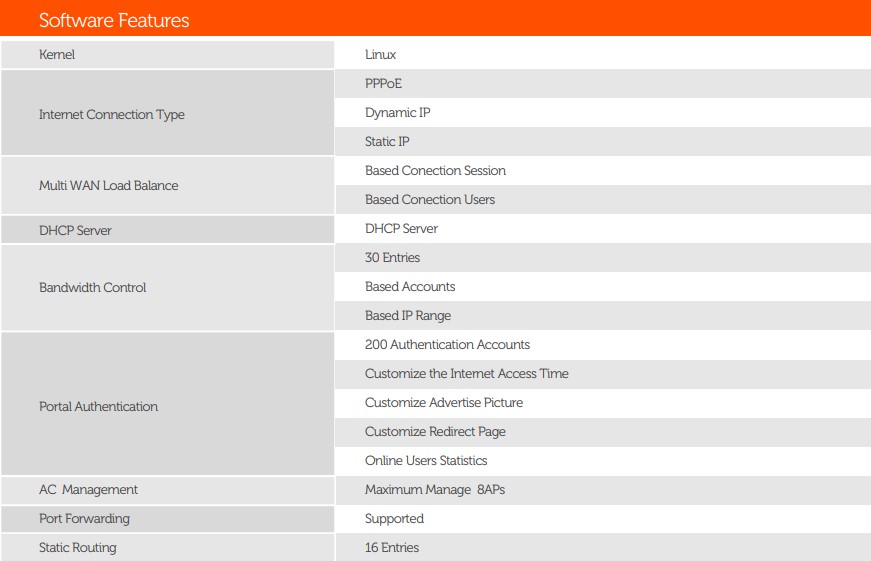Click '200 Authentication Accounts' text

click(x=447, y=344)
